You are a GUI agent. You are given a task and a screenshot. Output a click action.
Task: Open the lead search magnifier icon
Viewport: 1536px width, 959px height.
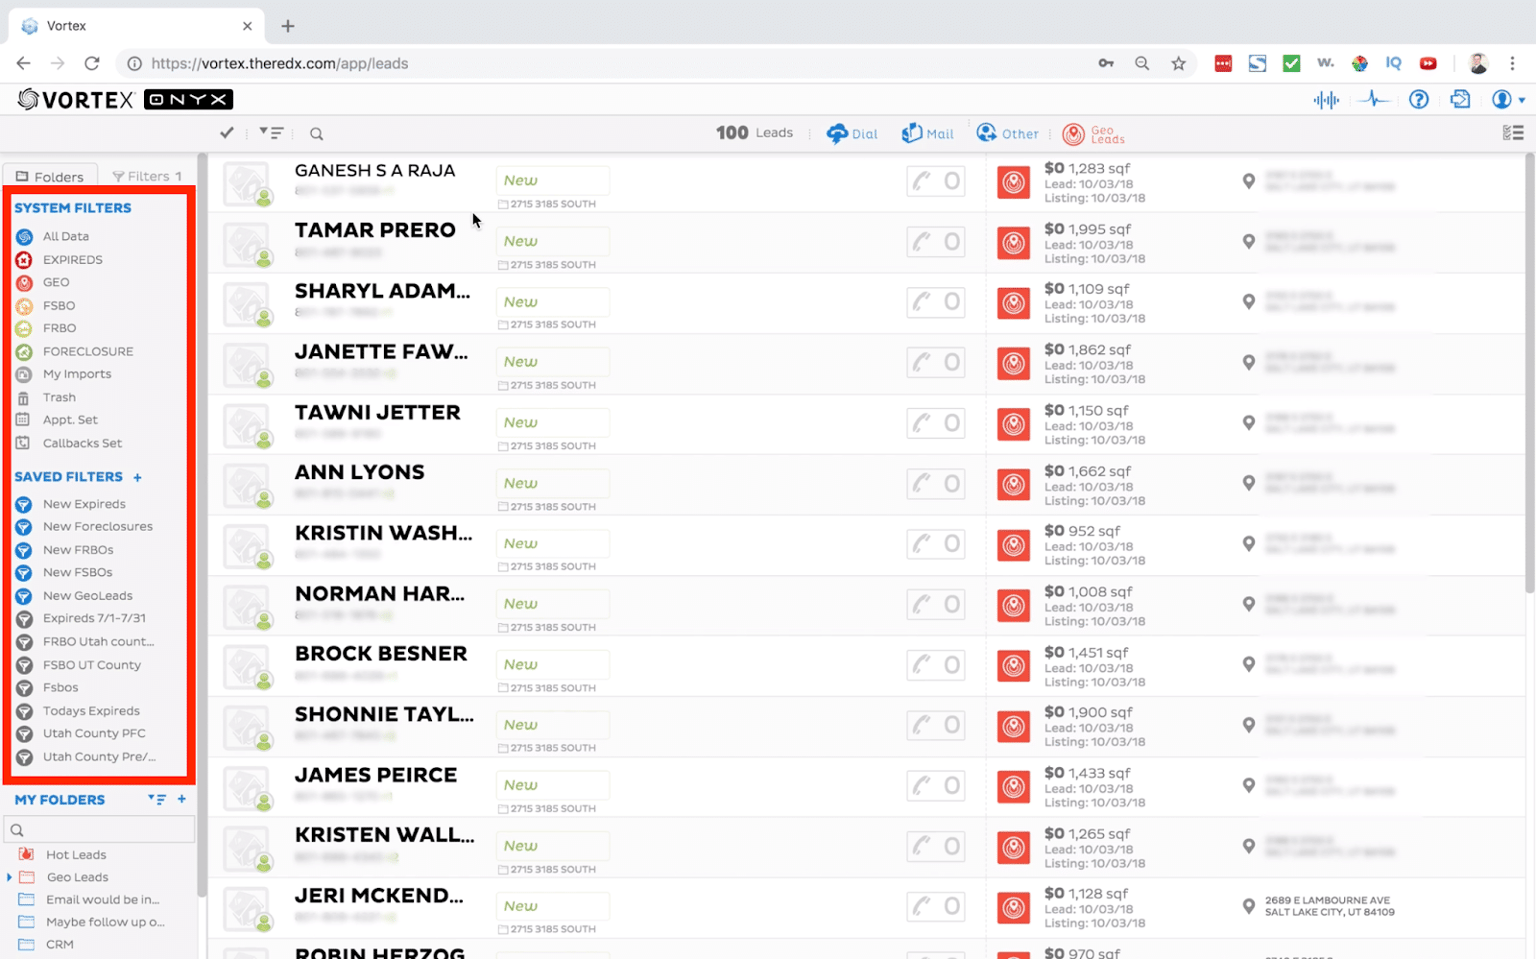316,132
